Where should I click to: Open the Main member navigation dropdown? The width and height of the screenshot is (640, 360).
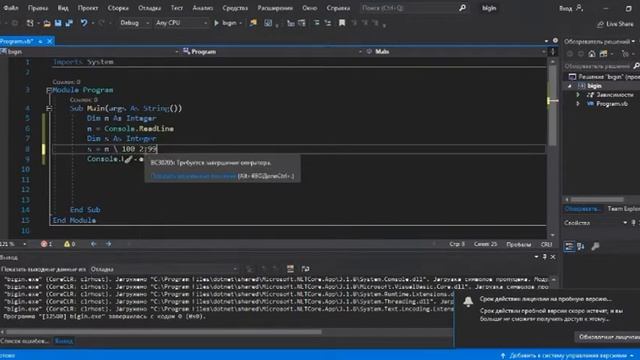tap(455, 51)
